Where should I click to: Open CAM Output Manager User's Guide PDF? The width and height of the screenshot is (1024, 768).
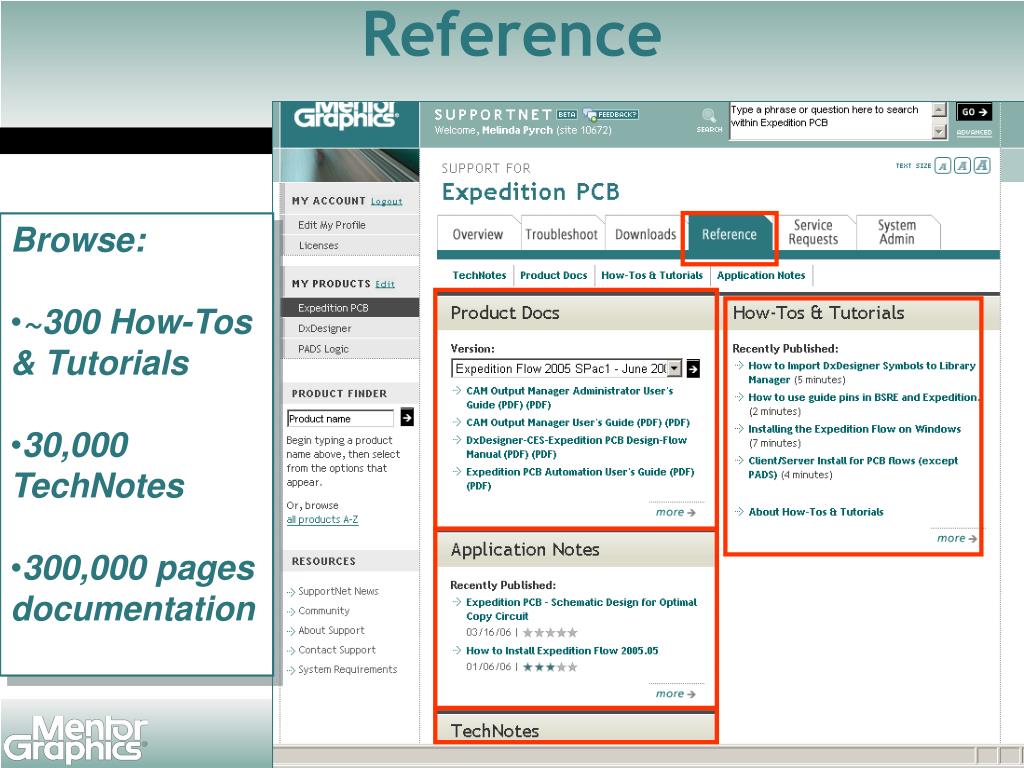pyautogui.click(x=578, y=422)
